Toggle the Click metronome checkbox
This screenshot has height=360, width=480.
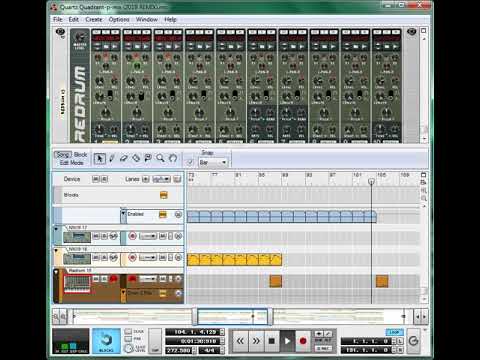pyautogui.click(x=128, y=332)
